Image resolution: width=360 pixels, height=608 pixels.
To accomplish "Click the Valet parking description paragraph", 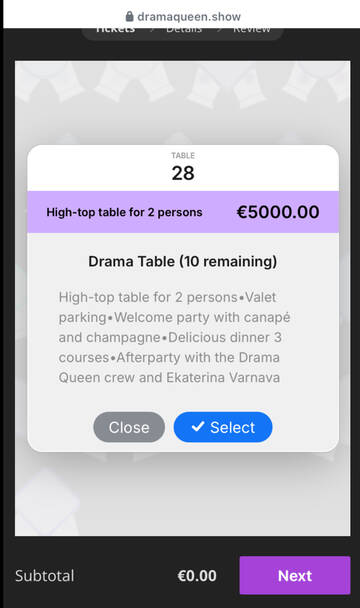I will tap(175, 337).
